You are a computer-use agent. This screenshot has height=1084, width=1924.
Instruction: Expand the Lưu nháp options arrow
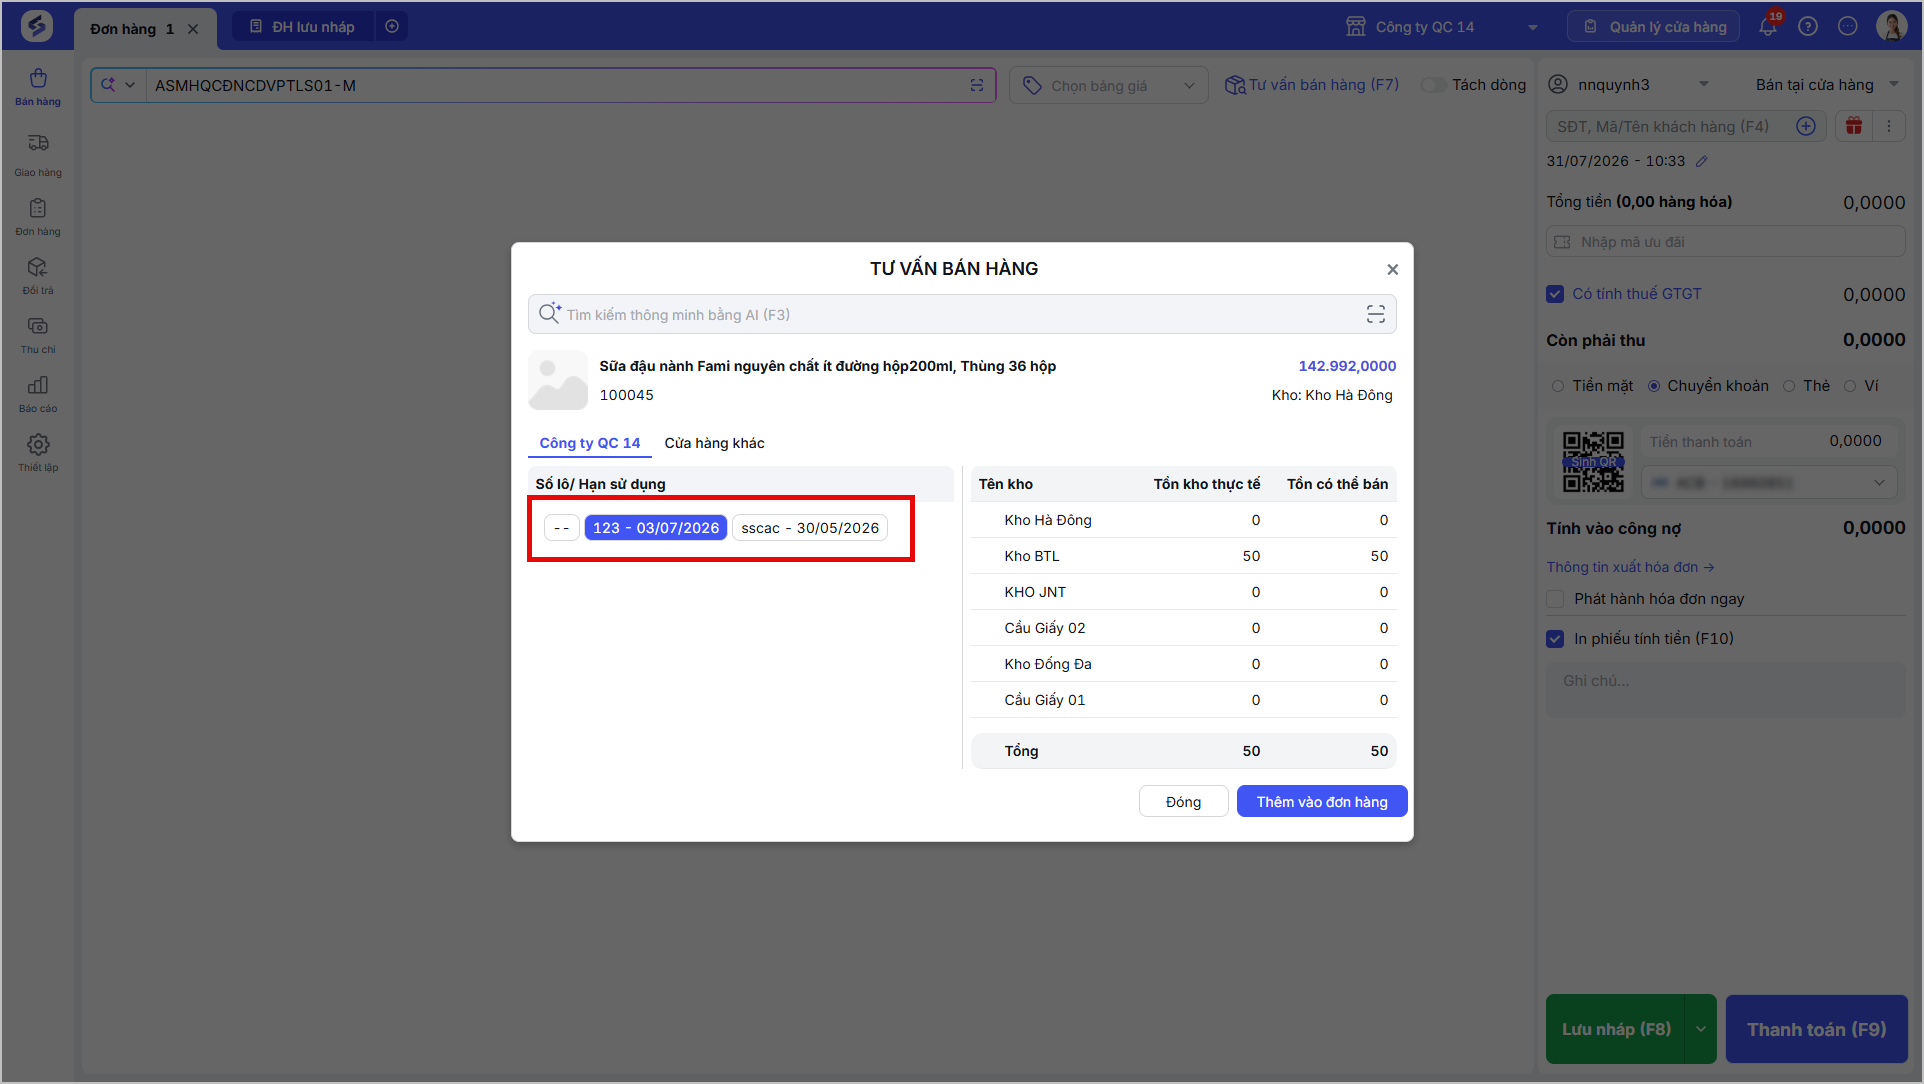tap(1701, 1029)
